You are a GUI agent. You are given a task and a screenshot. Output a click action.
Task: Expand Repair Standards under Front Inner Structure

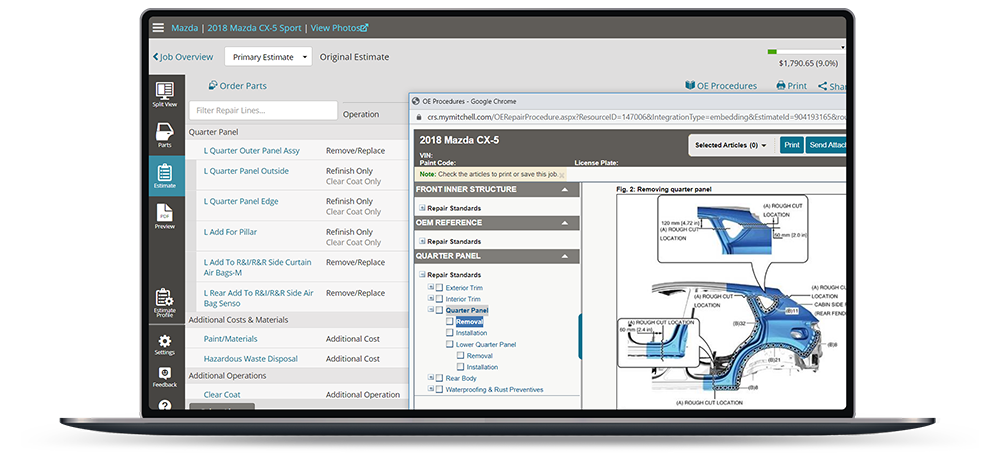(422, 208)
